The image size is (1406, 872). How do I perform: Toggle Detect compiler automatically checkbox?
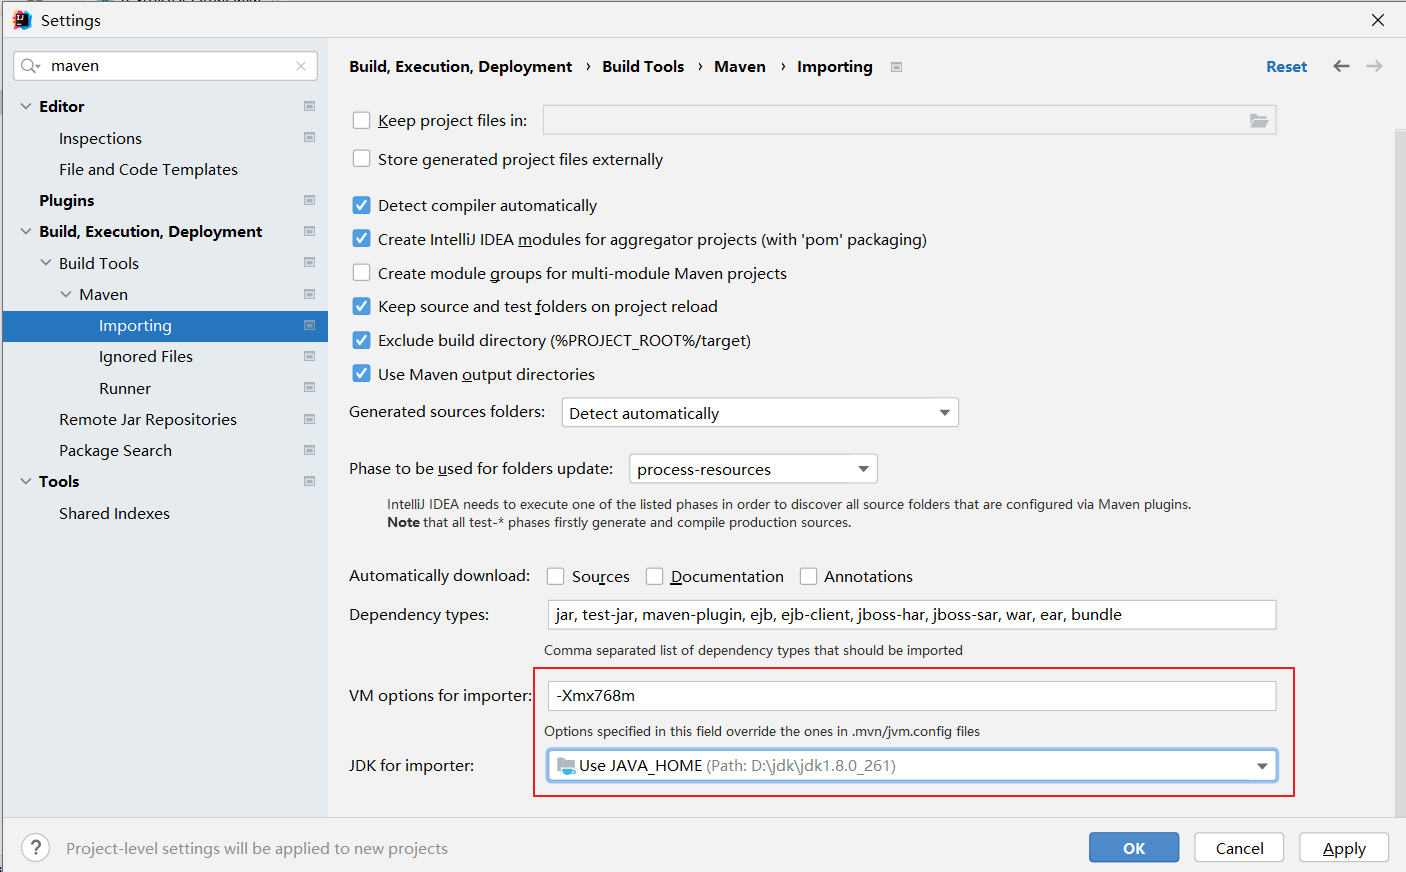[362, 205]
